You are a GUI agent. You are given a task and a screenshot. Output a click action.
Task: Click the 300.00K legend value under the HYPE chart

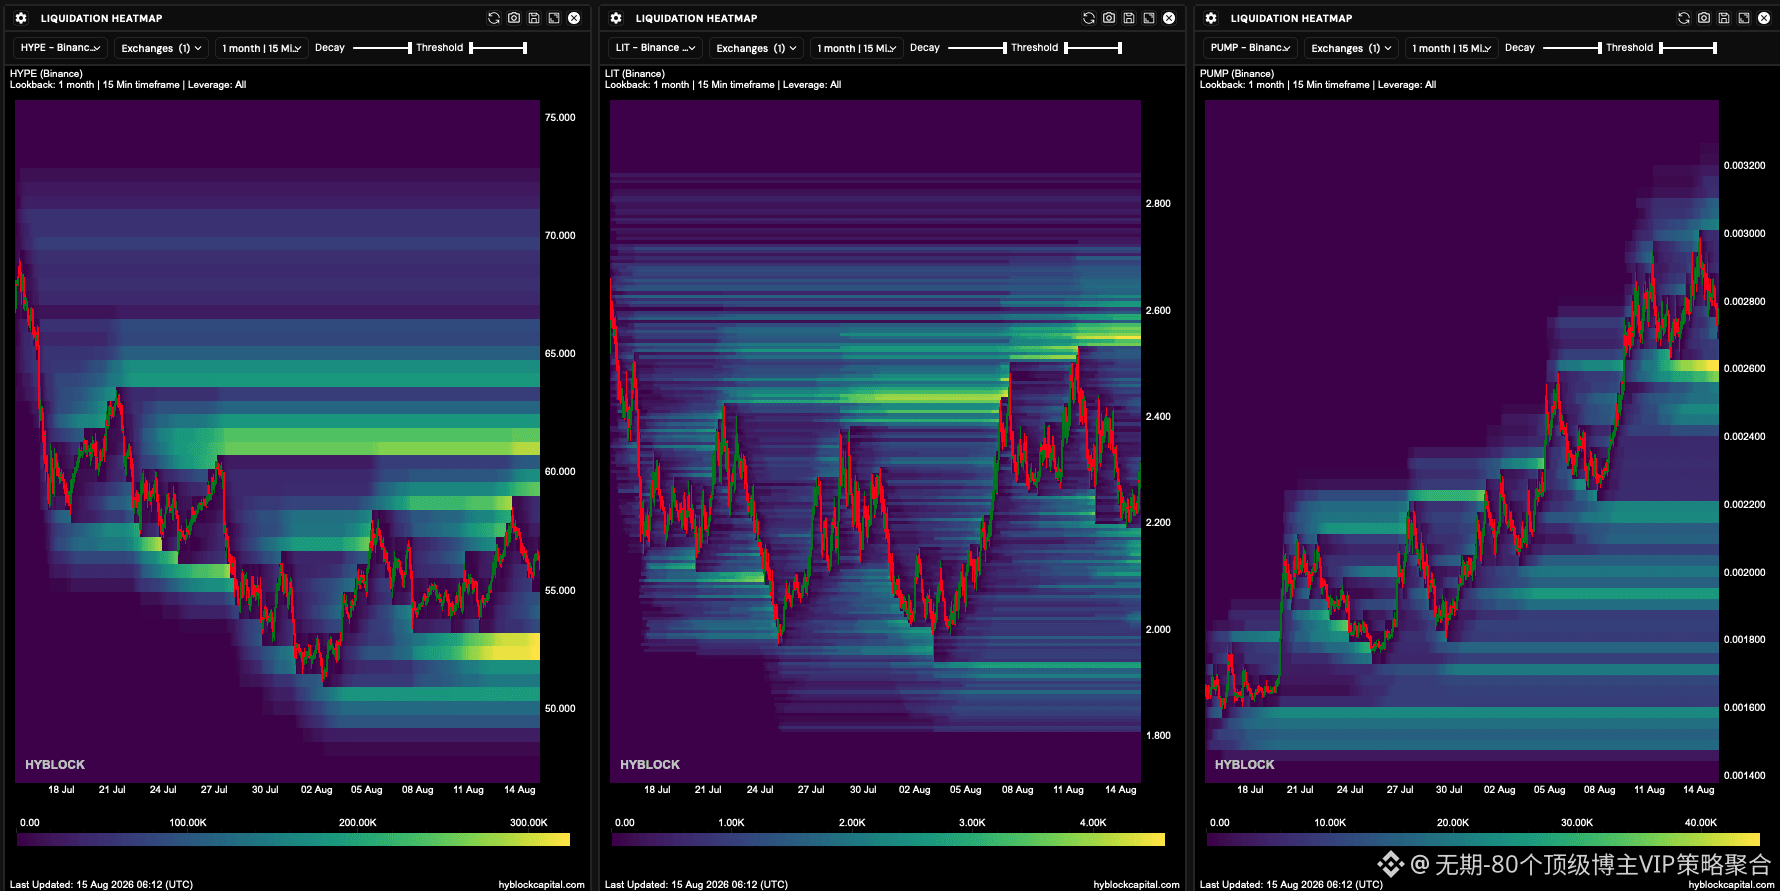(529, 823)
